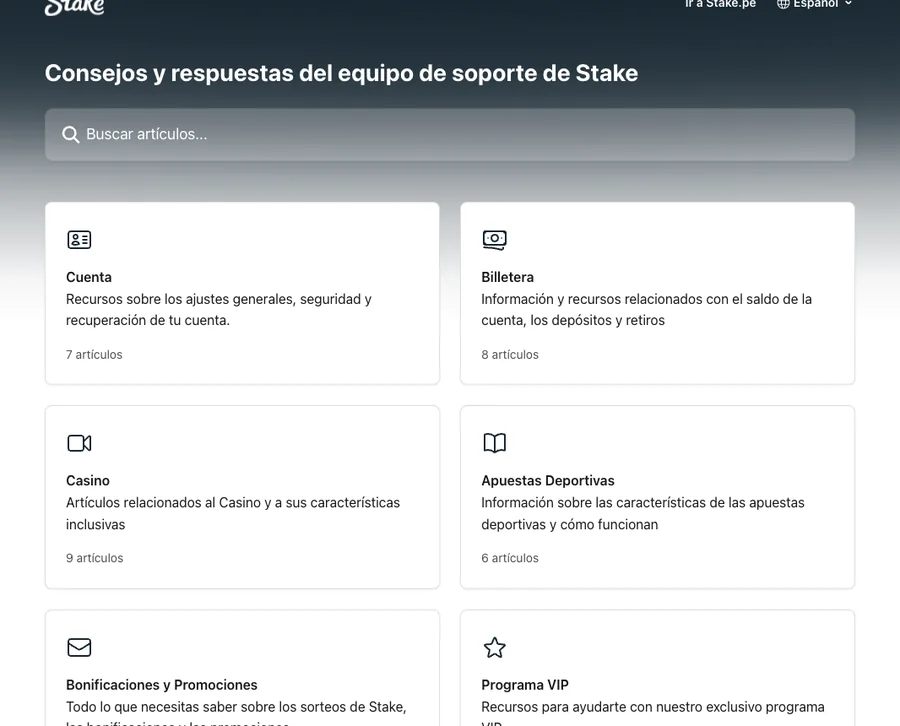Open the Cuenta collection title
900x726 pixels.
[89, 277]
